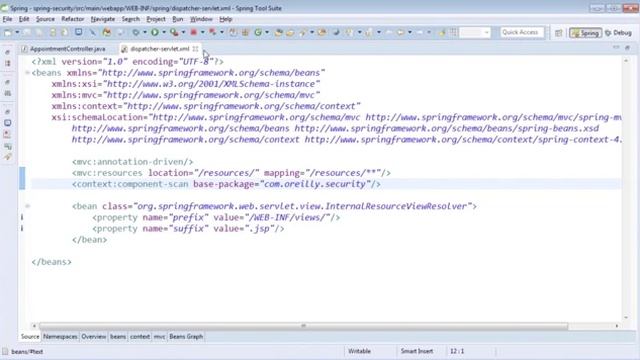Open the Navigate menu
The width and height of the screenshot is (640, 360).
tap(103, 19)
